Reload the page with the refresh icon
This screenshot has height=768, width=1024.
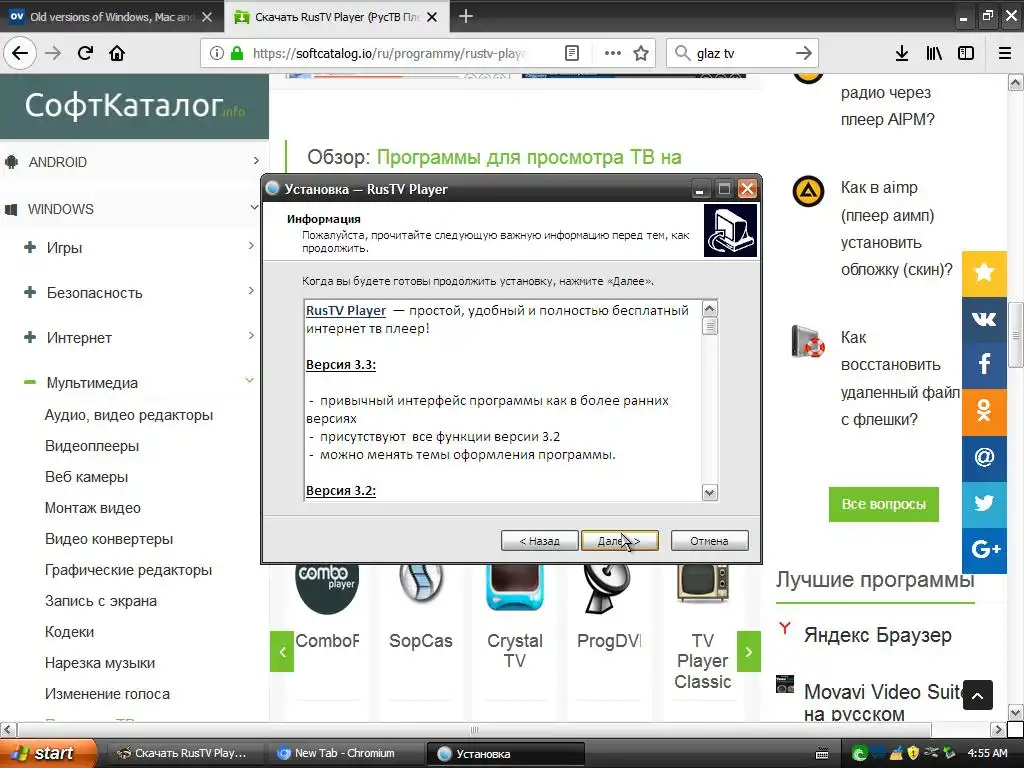(x=85, y=53)
